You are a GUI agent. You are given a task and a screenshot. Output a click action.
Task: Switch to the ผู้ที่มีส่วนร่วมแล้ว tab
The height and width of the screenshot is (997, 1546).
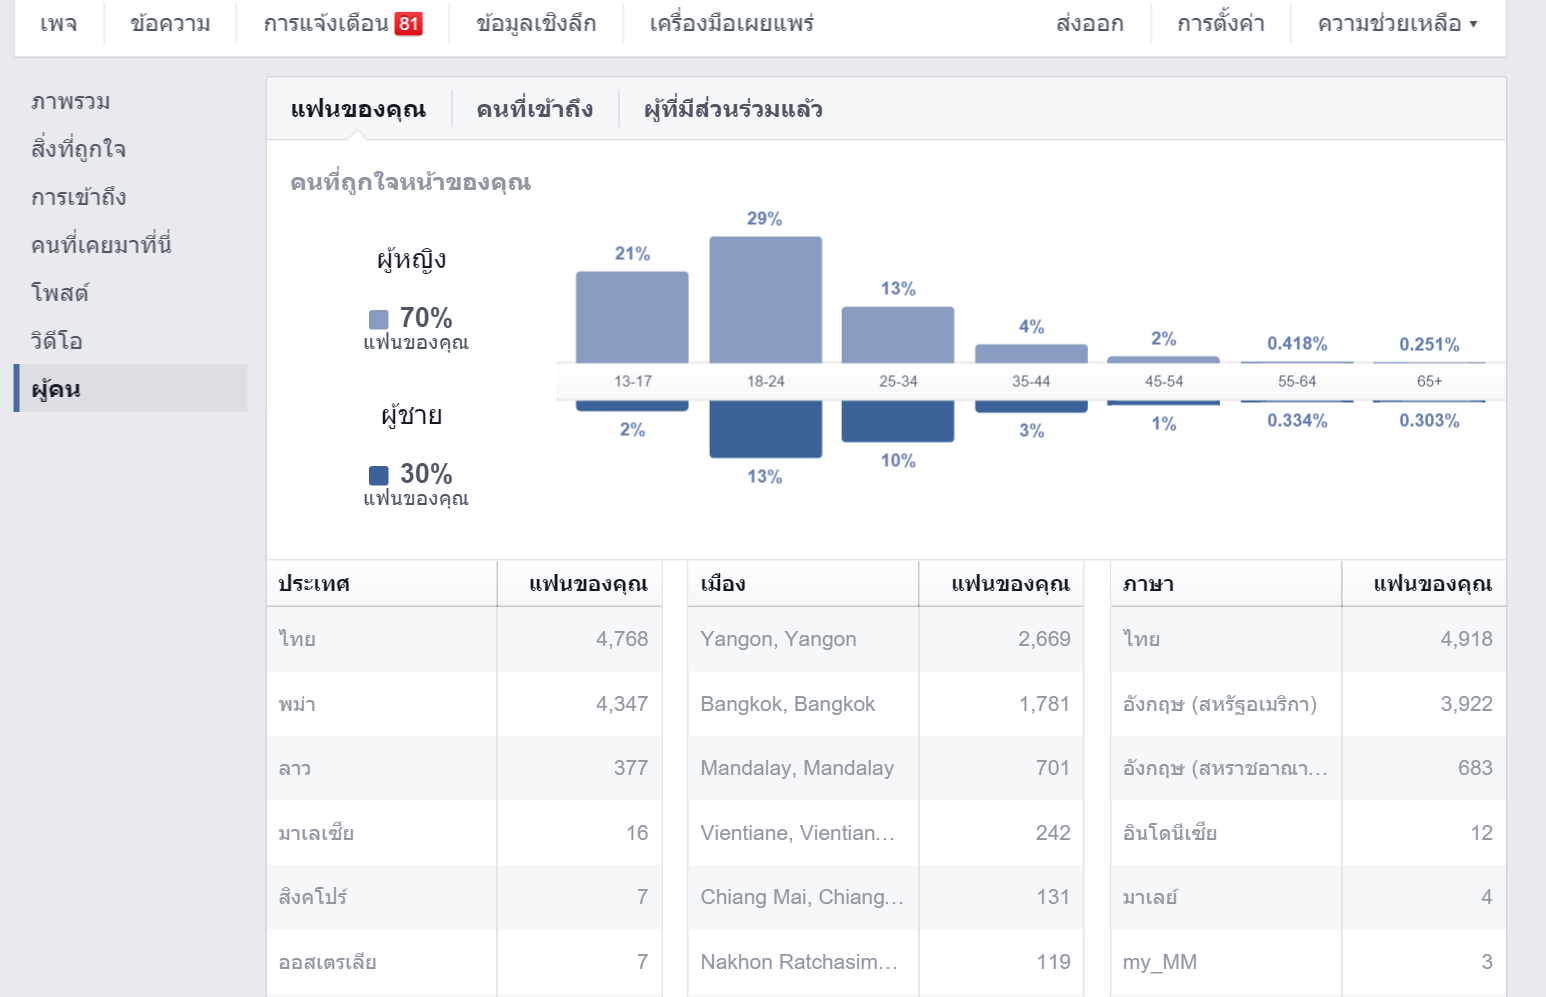click(x=733, y=109)
